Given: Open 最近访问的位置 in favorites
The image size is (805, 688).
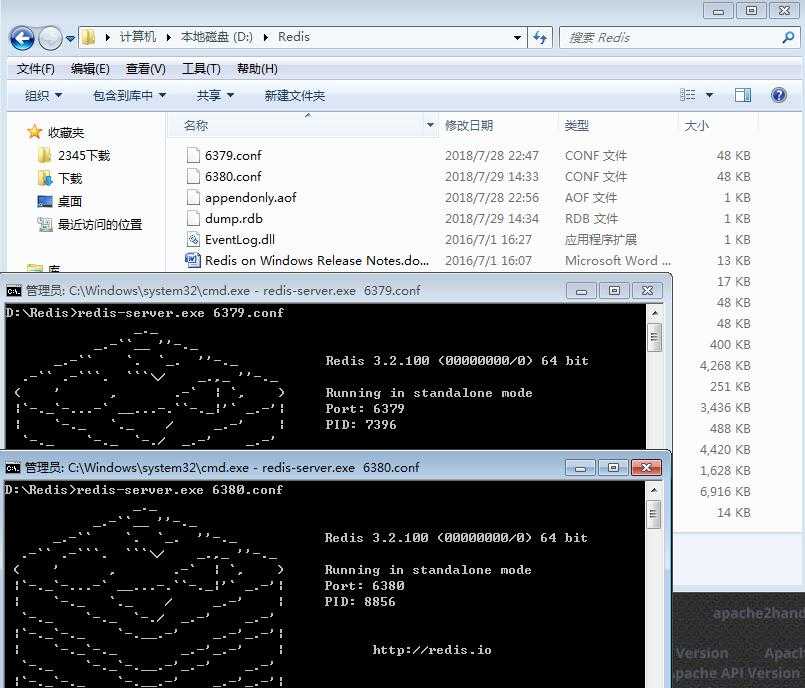Looking at the screenshot, I should point(100,224).
